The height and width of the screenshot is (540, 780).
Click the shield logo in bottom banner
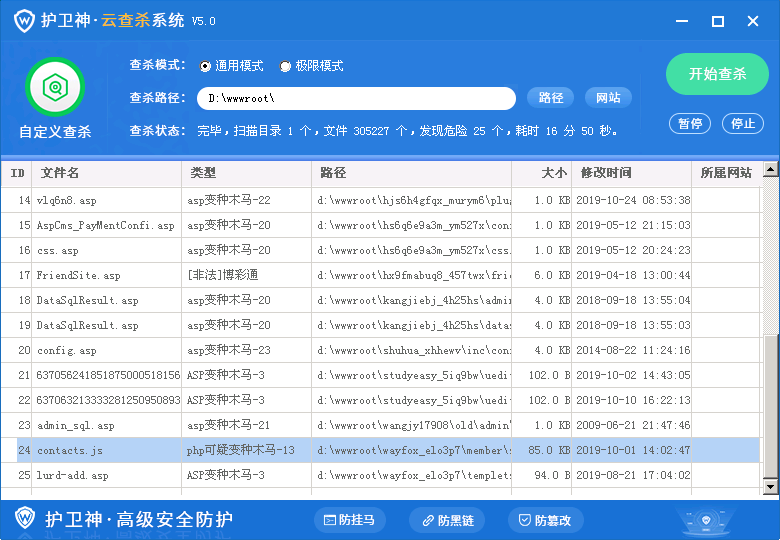(24, 518)
